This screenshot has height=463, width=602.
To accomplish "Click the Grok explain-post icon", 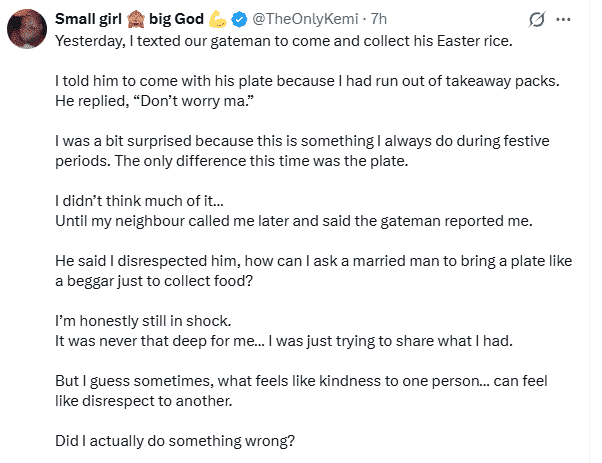I will [x=535, y=19].
